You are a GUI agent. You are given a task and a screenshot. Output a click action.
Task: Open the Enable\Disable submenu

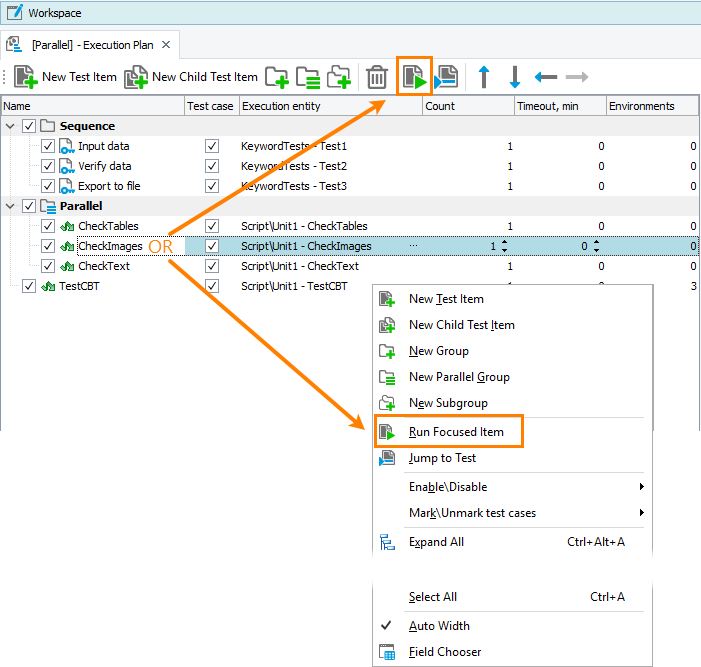[513, 487]
